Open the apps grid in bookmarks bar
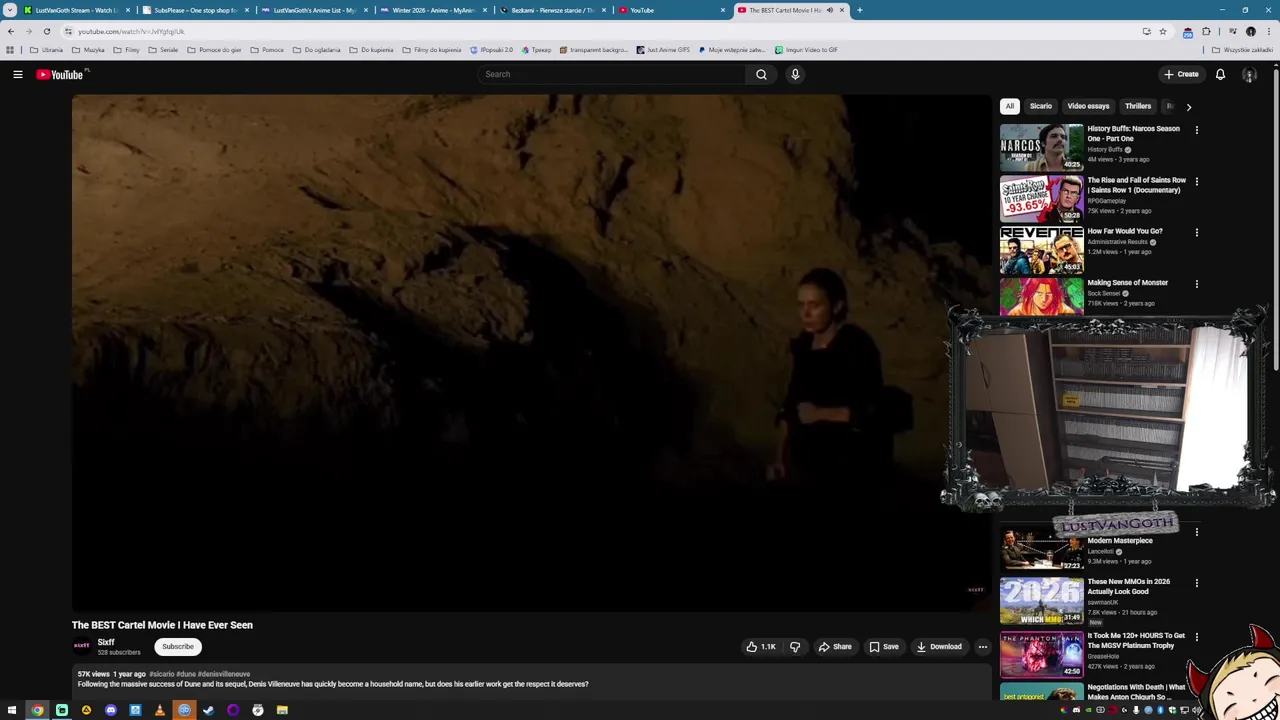Image resolution: width=1280 pixels, height=720 pixels. [10, 50]
